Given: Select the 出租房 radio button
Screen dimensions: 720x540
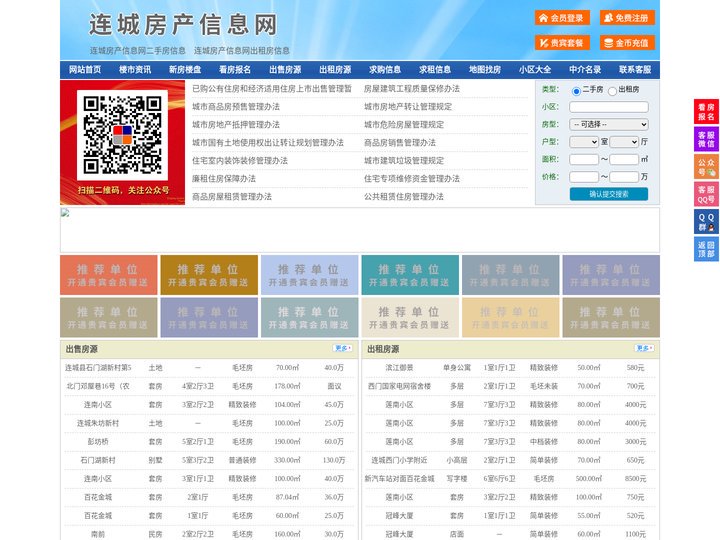Looking at the screenshot, I should 612,91.
